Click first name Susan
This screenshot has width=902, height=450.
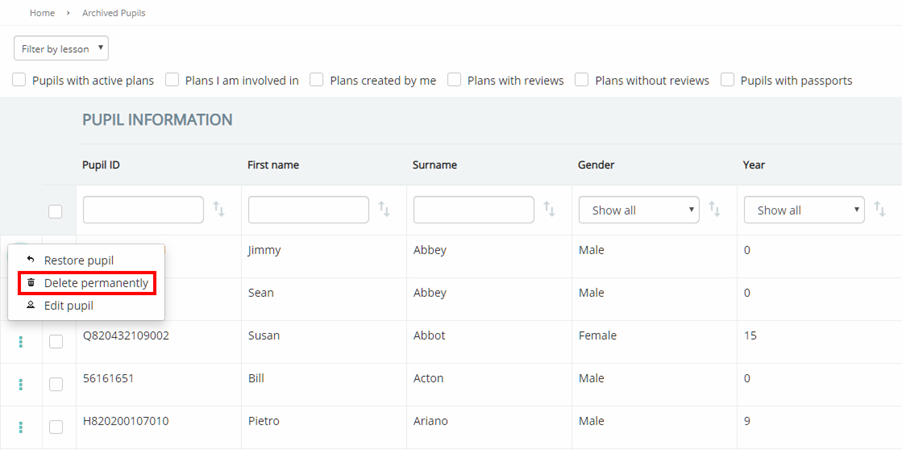263,335
